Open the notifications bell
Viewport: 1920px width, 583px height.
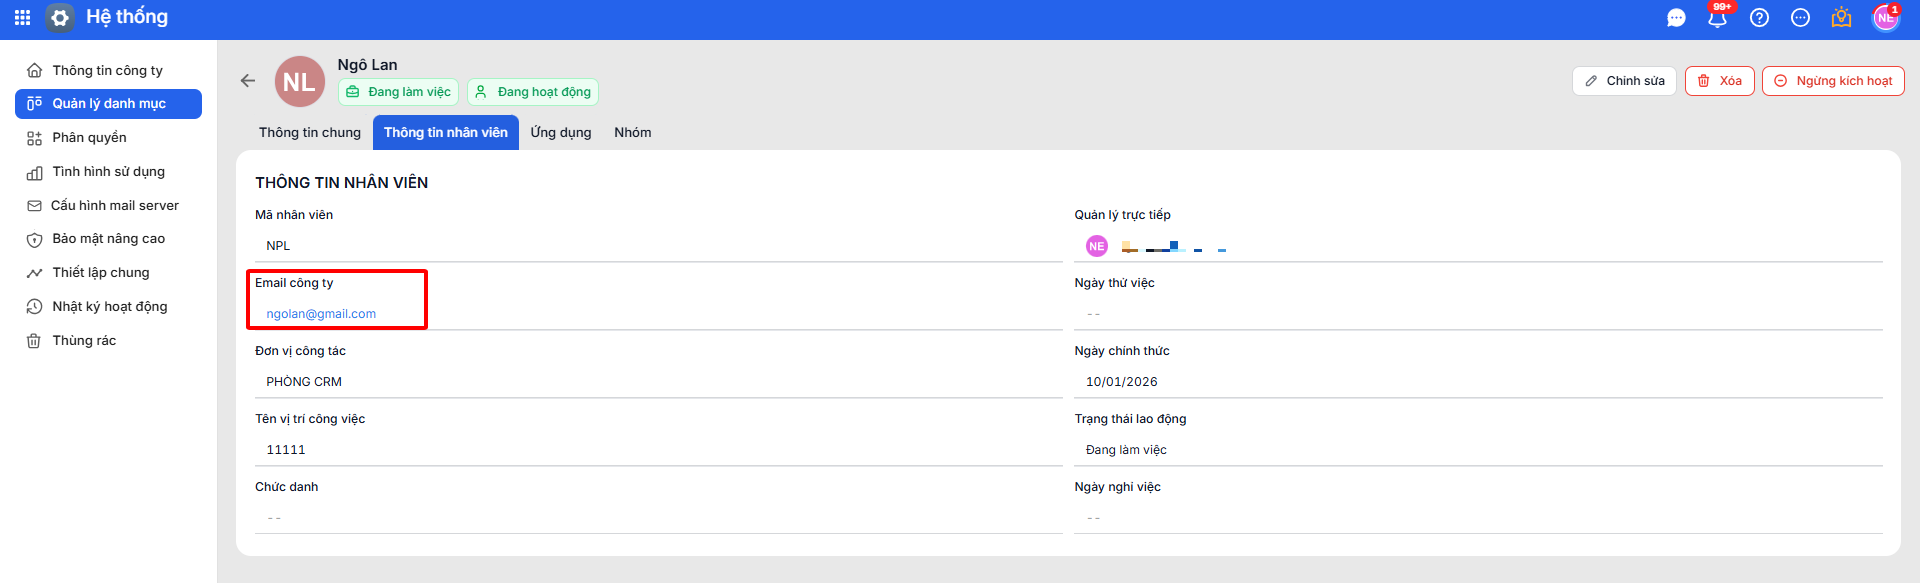[x=1717, y=18]
